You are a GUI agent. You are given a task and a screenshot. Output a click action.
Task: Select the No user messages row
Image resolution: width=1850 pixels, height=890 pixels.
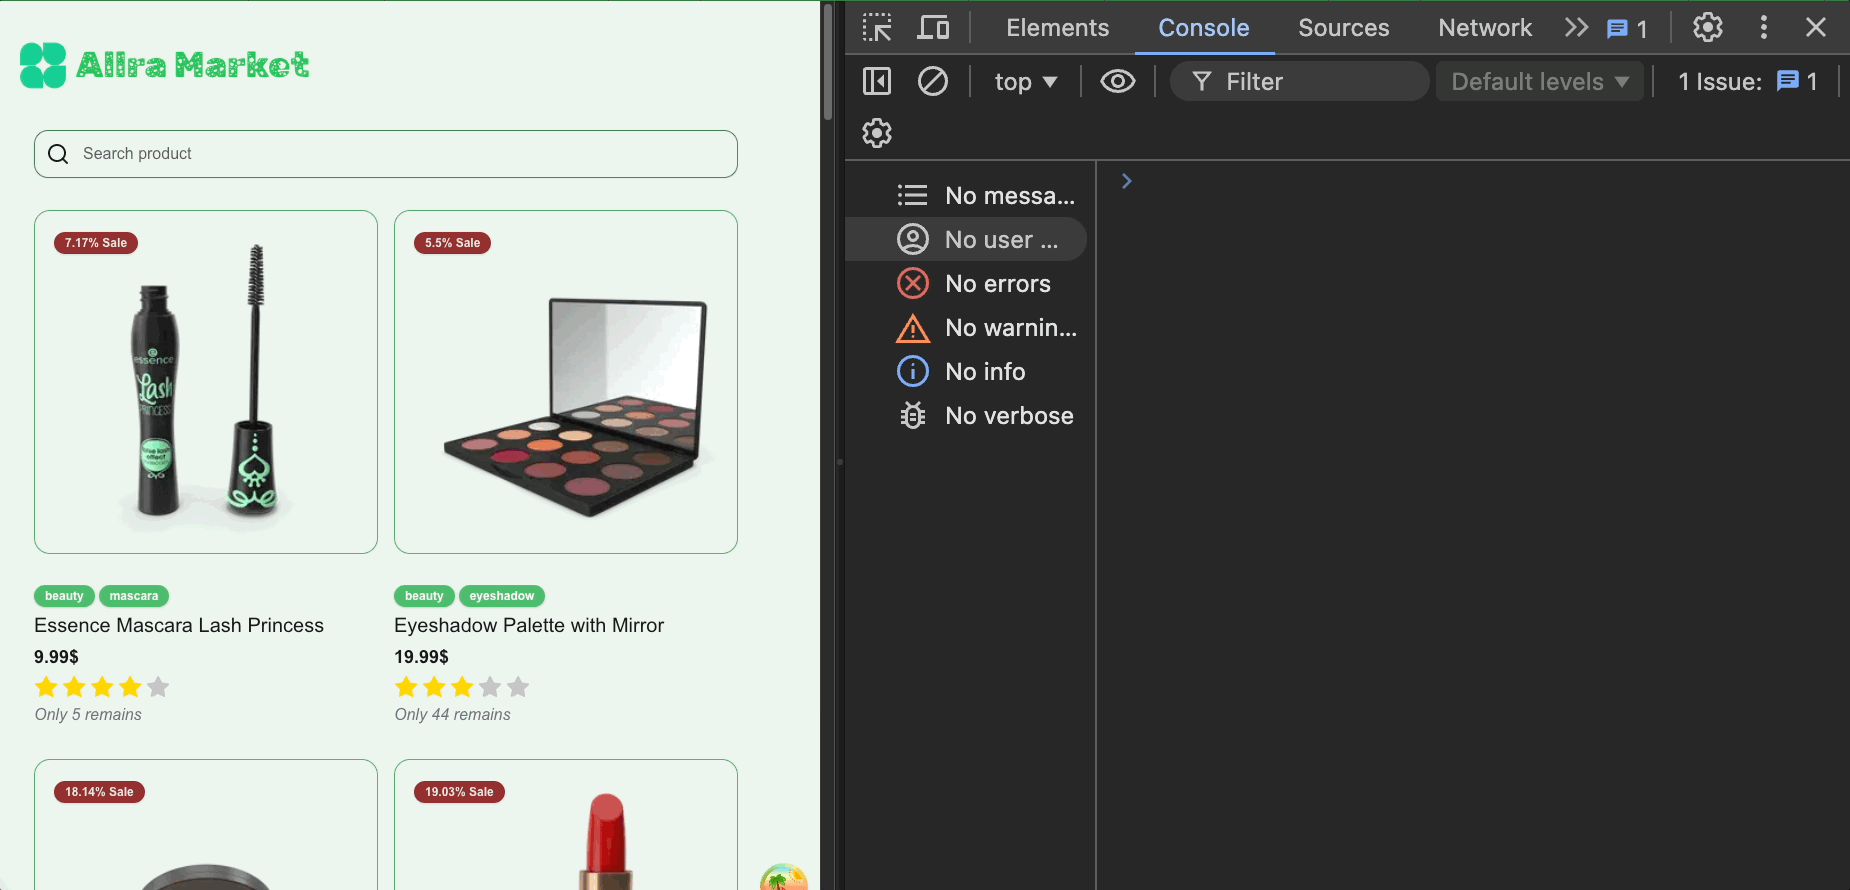coord(966,239)
